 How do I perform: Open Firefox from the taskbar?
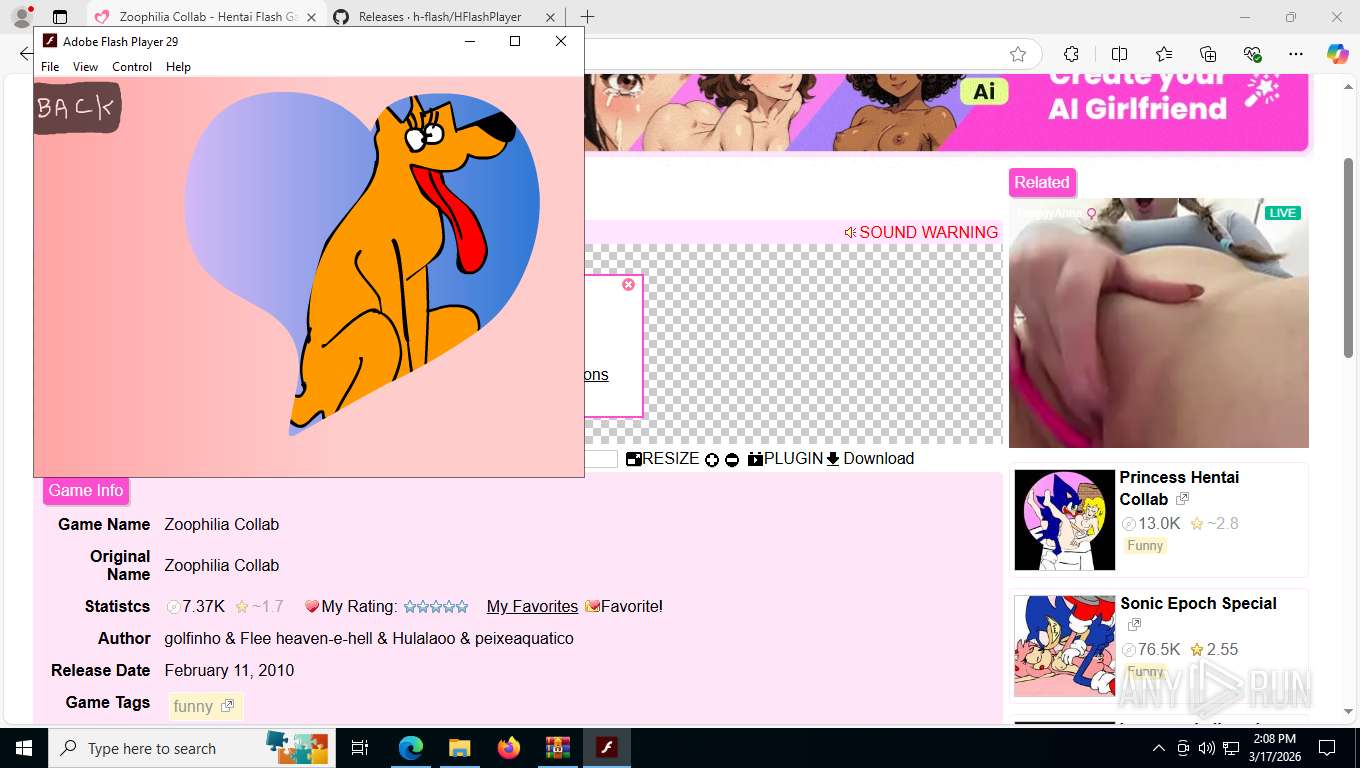[x=509, y=748]
